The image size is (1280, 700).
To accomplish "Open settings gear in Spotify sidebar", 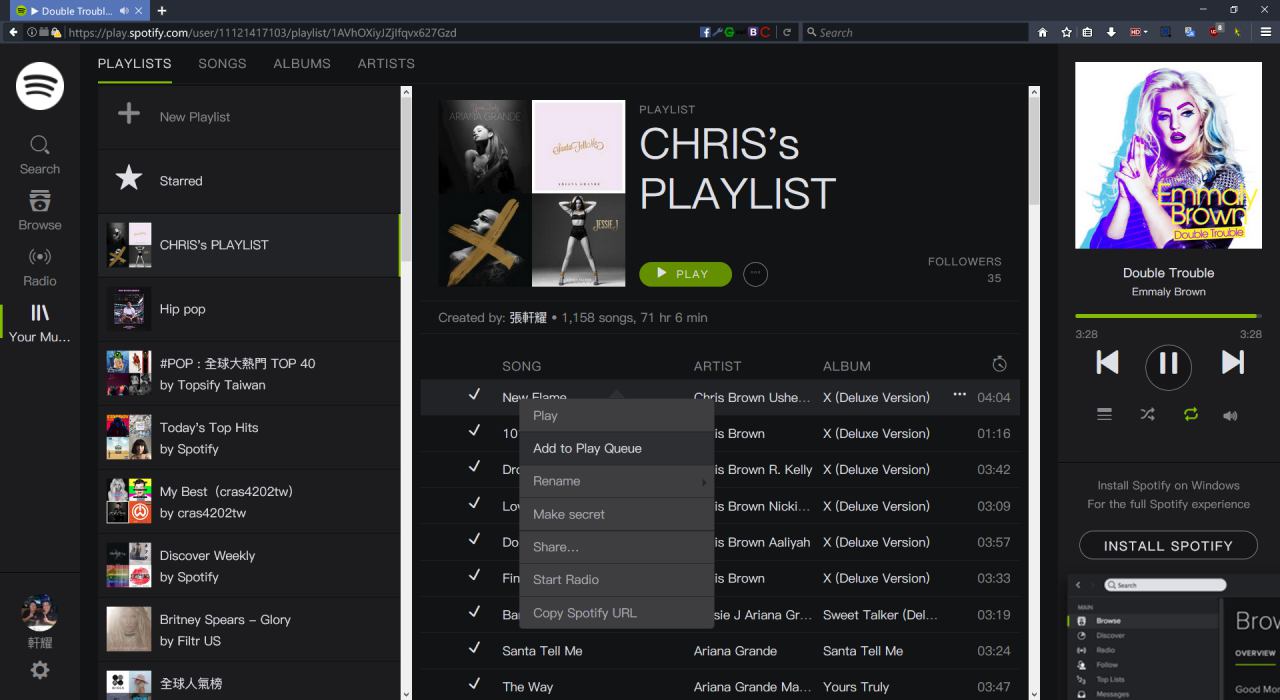I will click(x=40, y=670).
